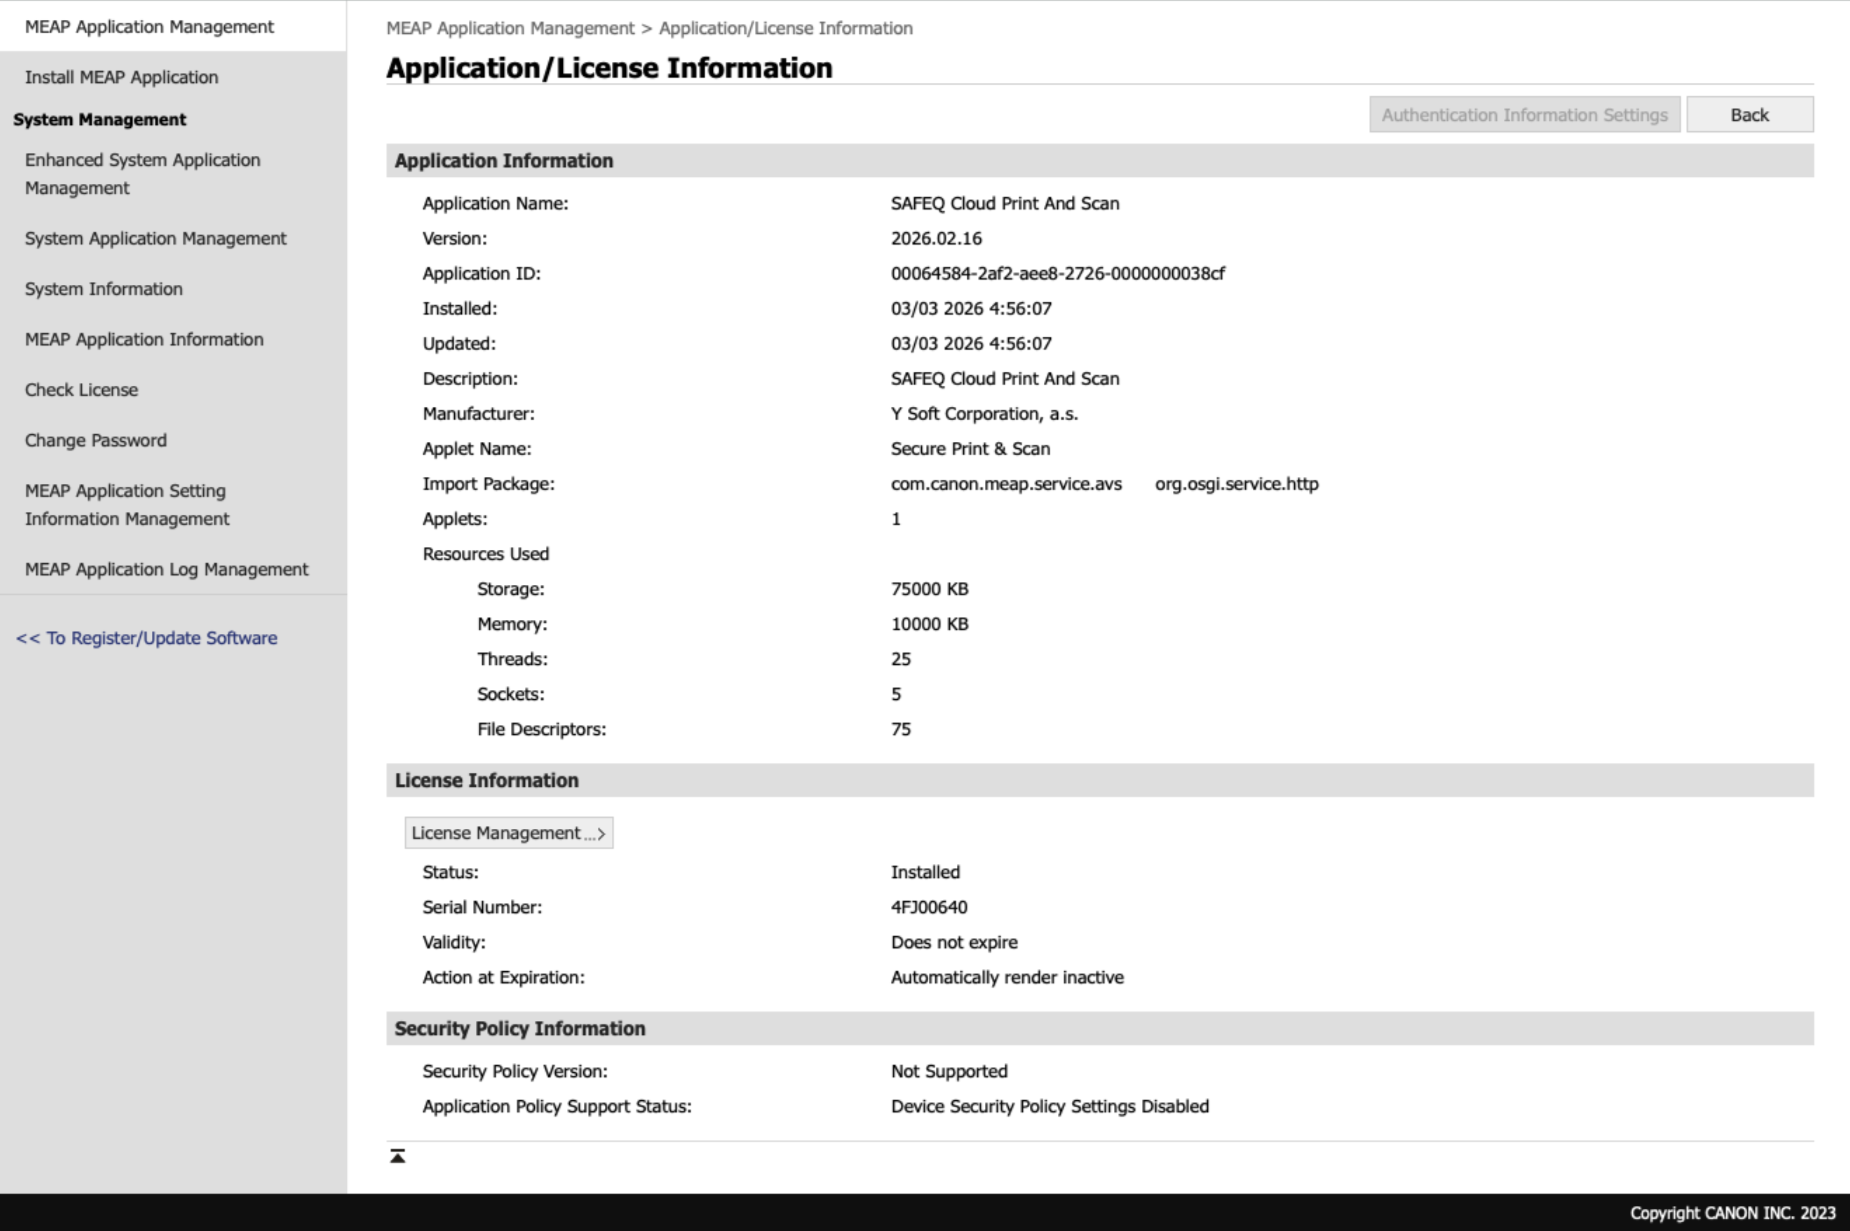The width and height of the screenshot is (1850, 1231).
Task: Click Security Policy Version Not Supported value
Action: coord(949,1071)
